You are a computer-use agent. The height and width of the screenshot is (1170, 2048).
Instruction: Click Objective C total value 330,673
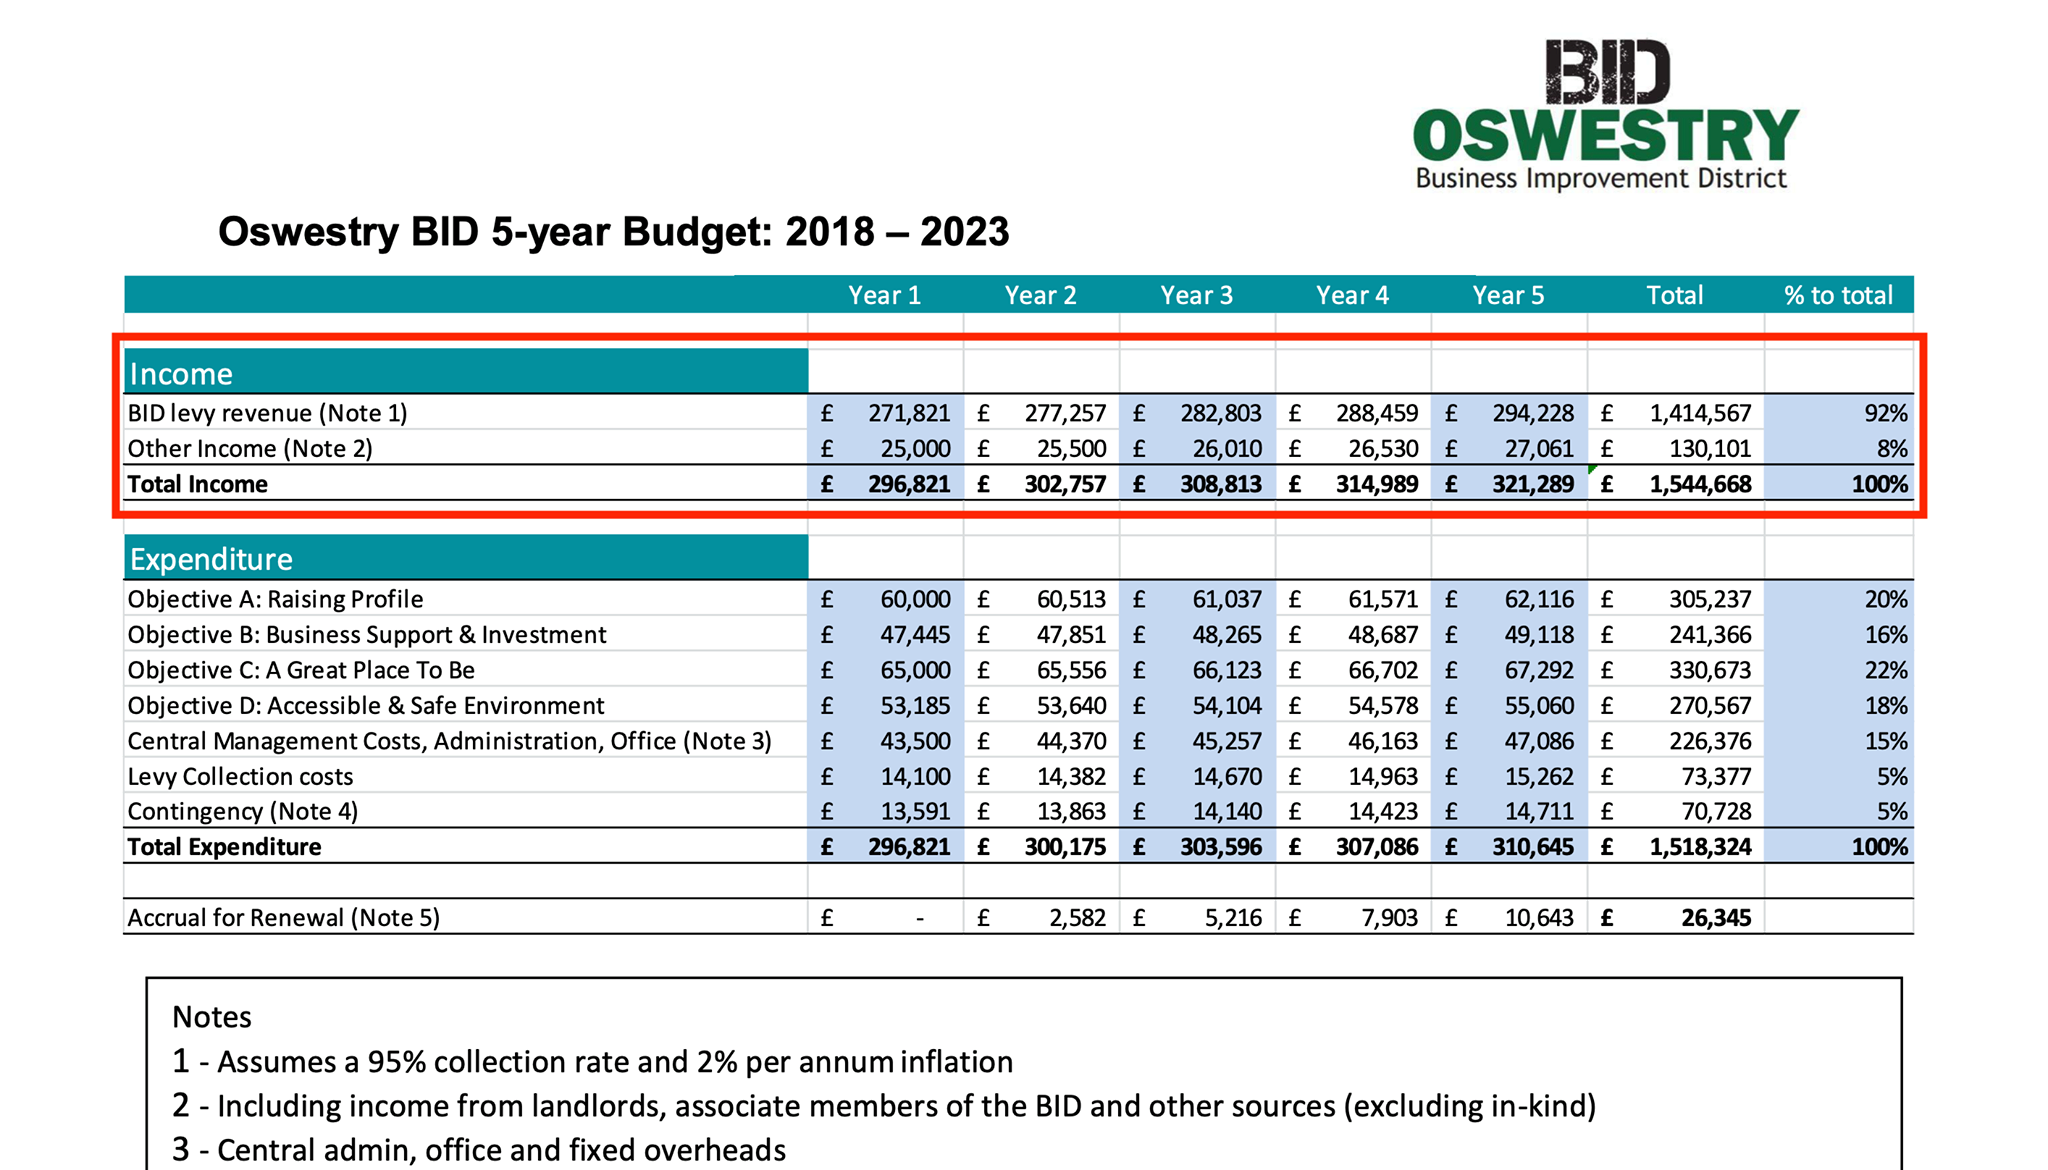point(1709,670)
